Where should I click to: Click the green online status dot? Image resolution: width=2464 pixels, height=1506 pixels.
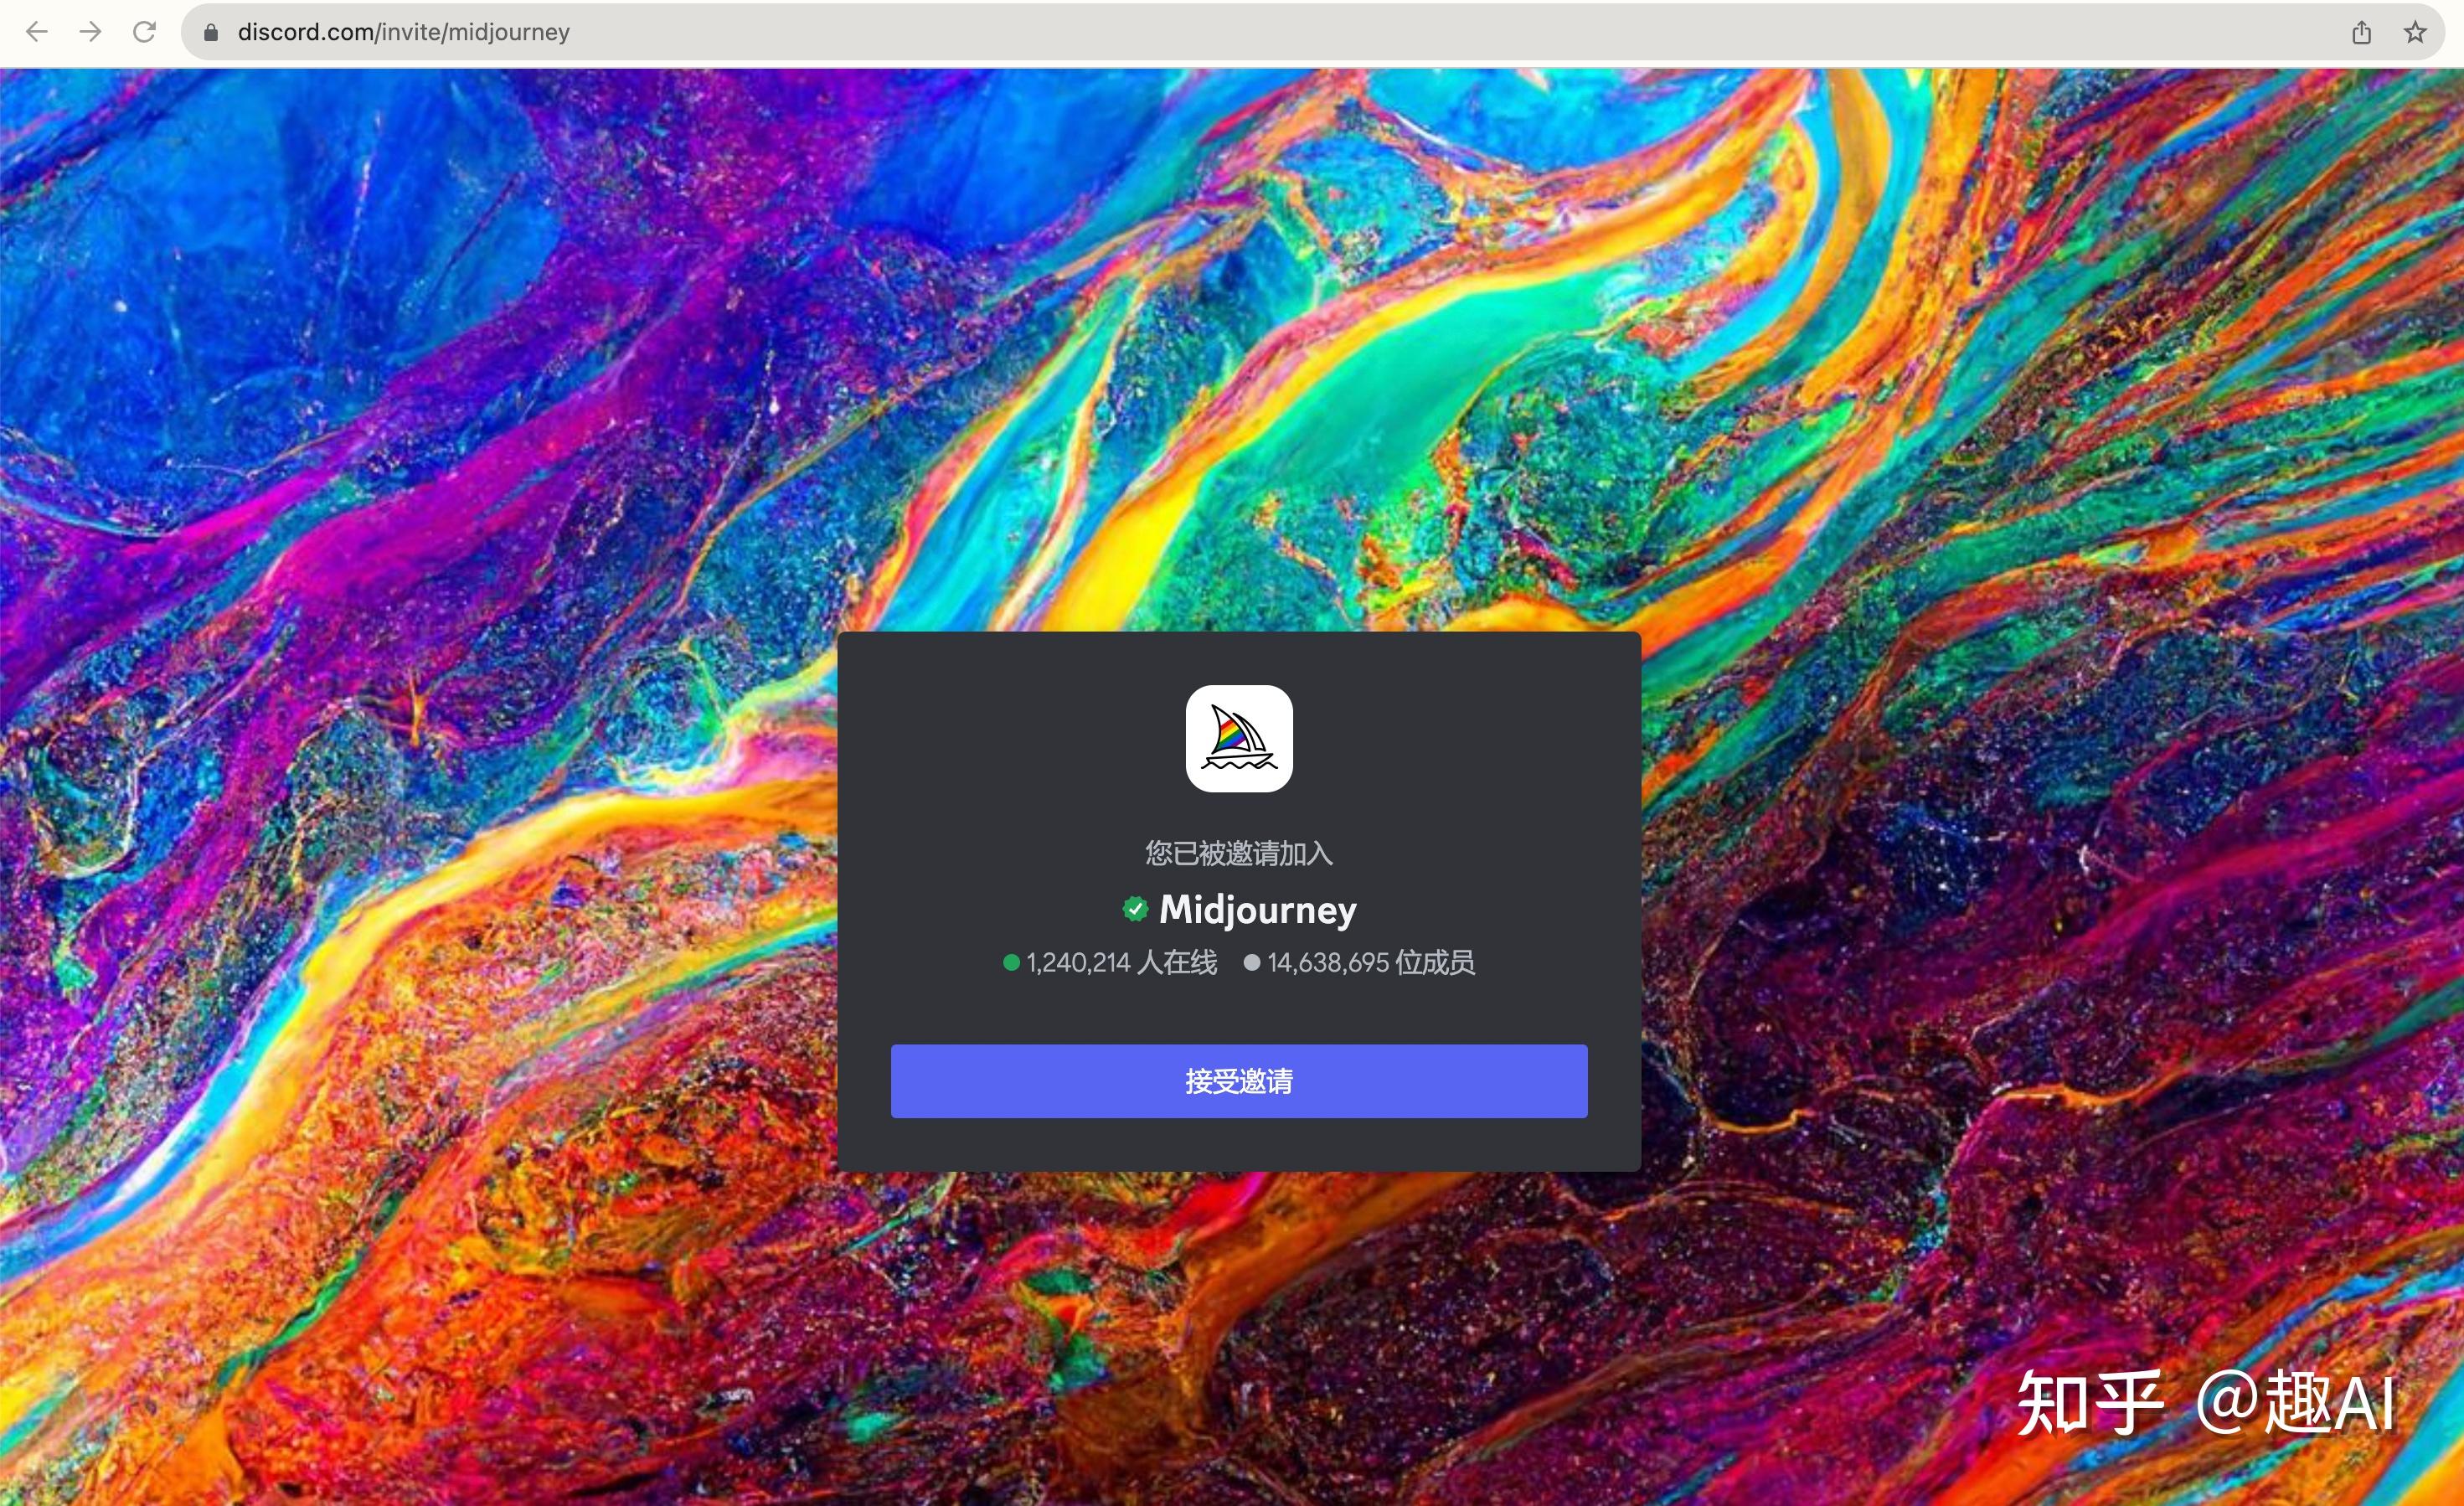tap(1011, 962)
